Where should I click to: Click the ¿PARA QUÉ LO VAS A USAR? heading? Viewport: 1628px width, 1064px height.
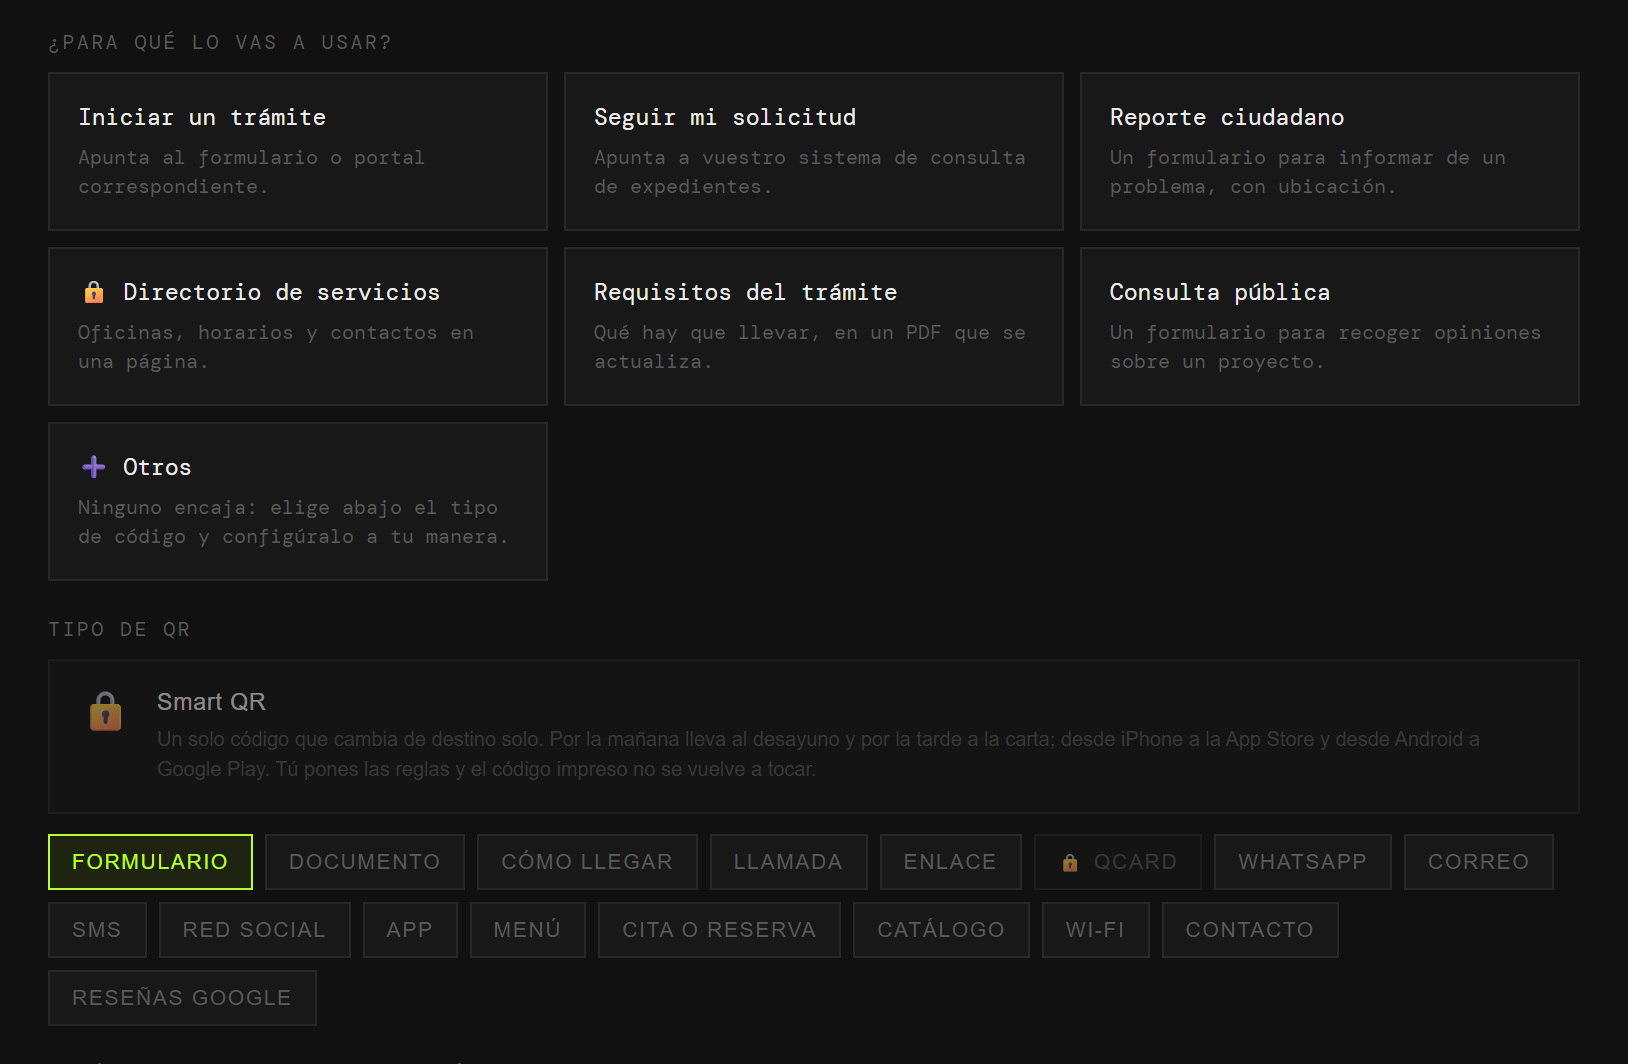click(x=220, y=42)
